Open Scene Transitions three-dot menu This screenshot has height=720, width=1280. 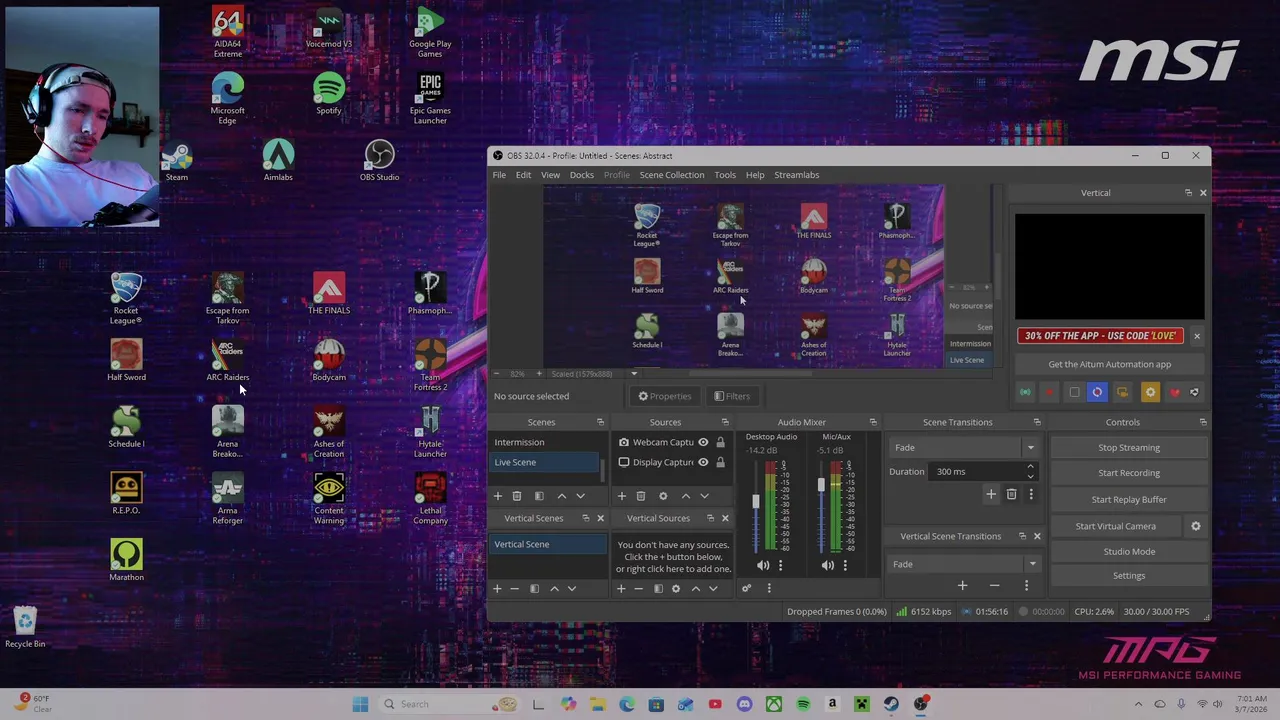(1031, 494)
